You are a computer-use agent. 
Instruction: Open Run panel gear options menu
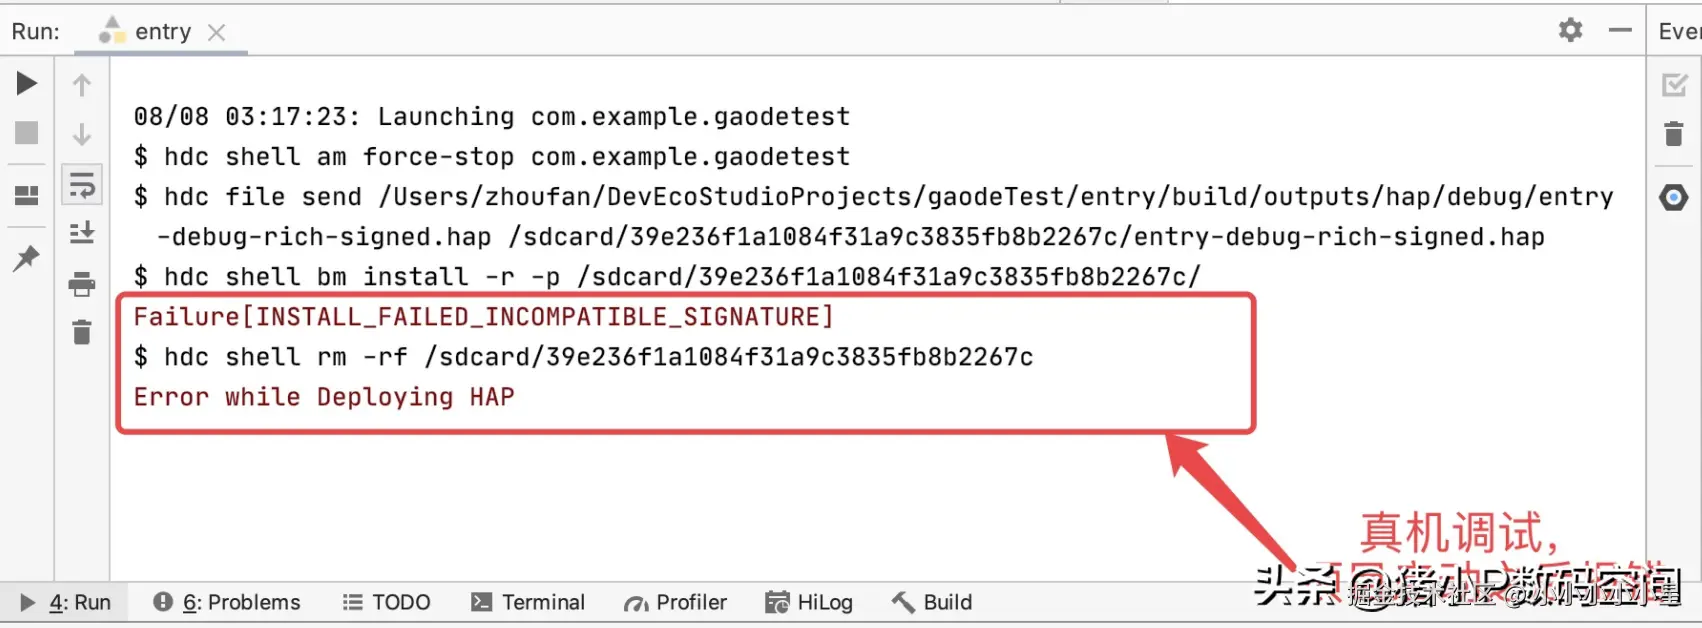click(1570, 30)
